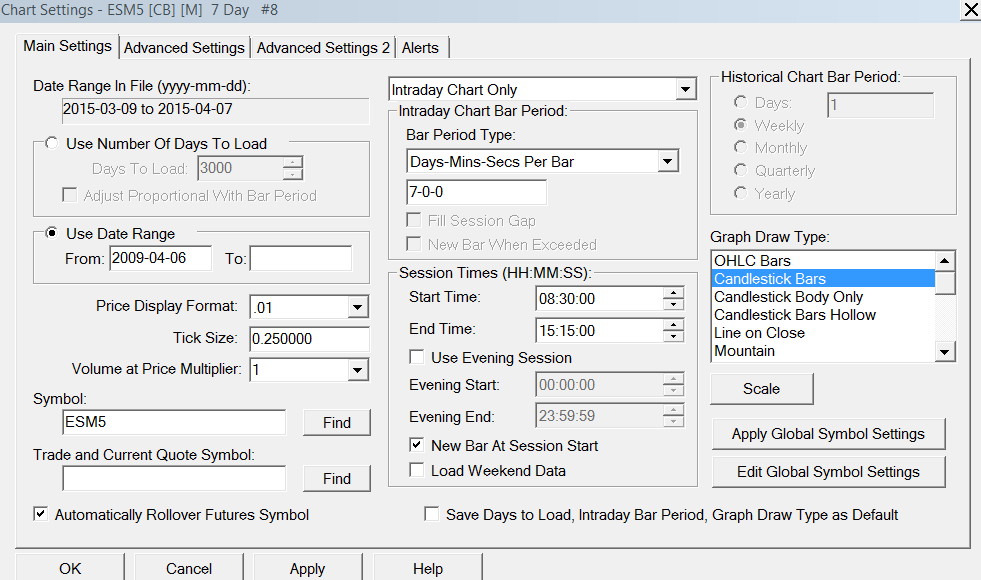This screenshot has width=981, height=580.
Task: Open the Alerts tab
Action: 420,48
